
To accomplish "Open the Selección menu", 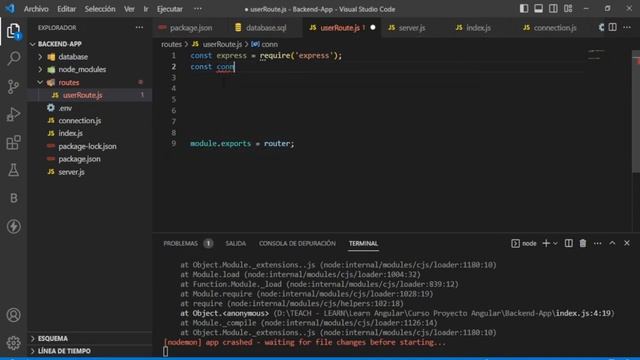I will coord(100,9).
